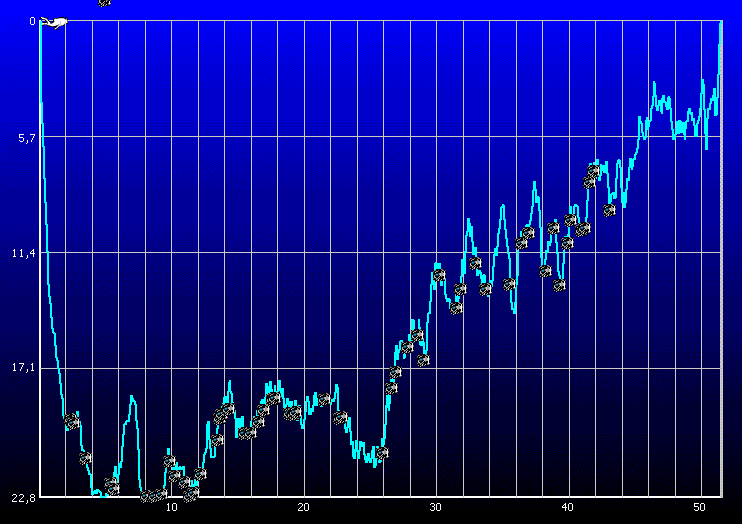This screenshot has height=524, width=742.
Task: Select the shallowest camera marker on the dive profile
Action: pos(594,170)
